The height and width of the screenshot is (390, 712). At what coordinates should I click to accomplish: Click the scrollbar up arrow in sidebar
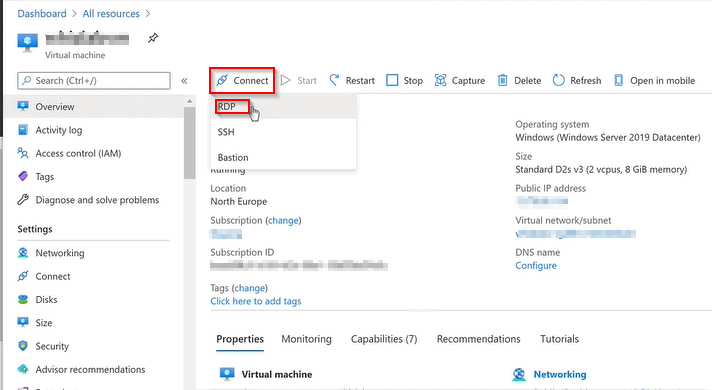click(189, 101)
